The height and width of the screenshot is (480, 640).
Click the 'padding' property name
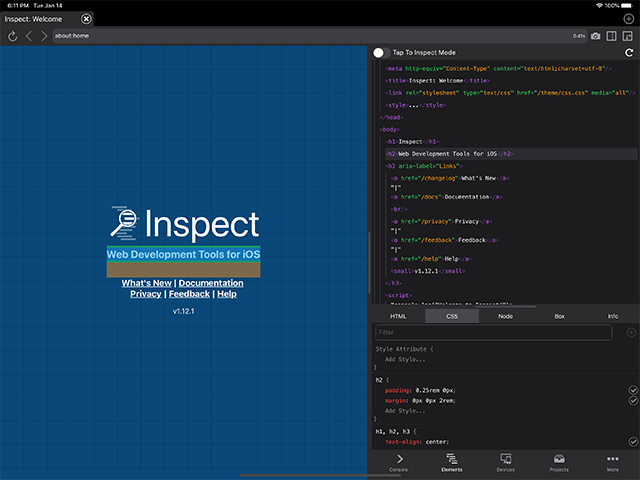tap(397, 391)
